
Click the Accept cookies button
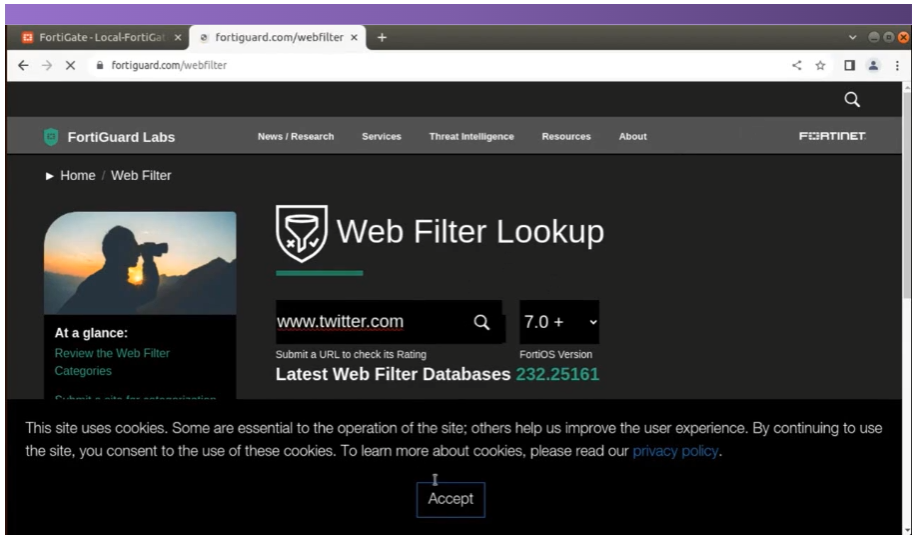(x=450, y=499)
